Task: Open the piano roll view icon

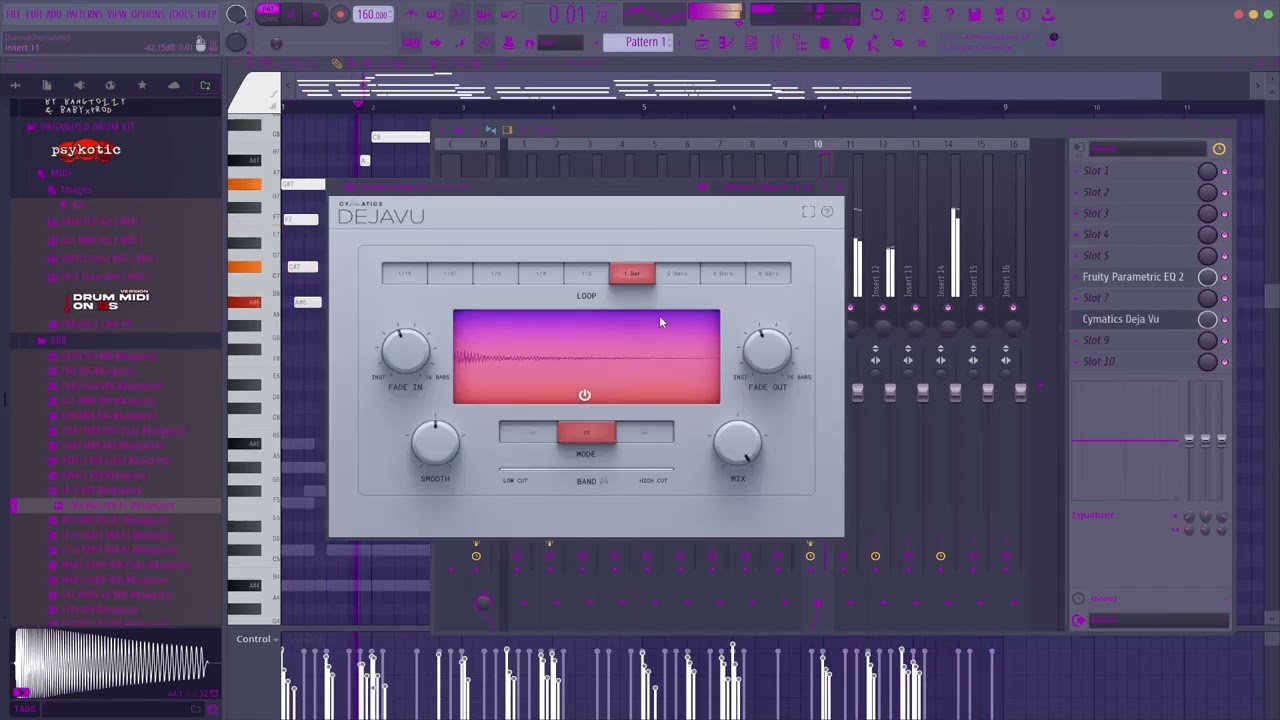Action: 726,42
